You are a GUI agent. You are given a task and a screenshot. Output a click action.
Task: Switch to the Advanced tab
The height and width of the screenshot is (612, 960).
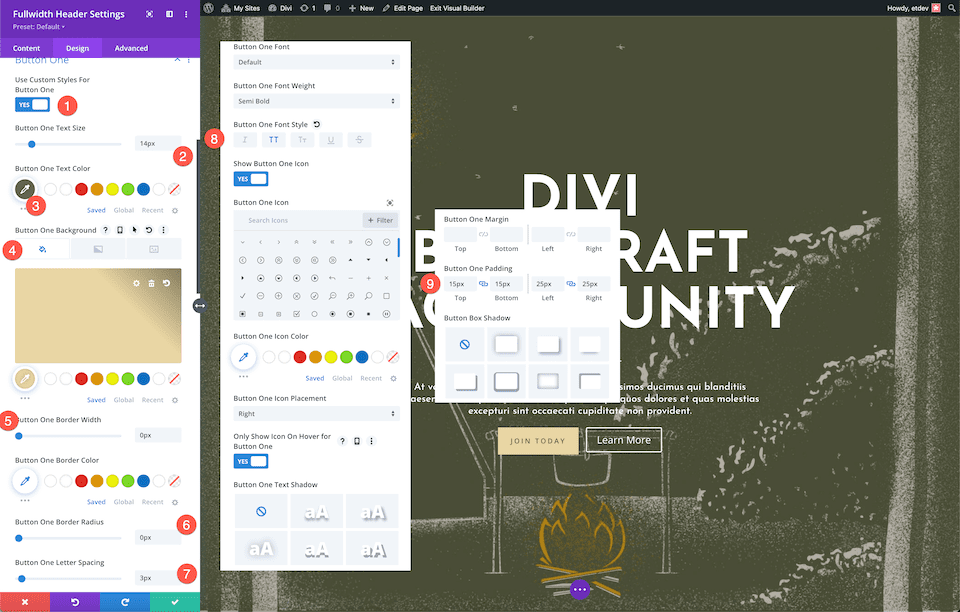point(132,48)
